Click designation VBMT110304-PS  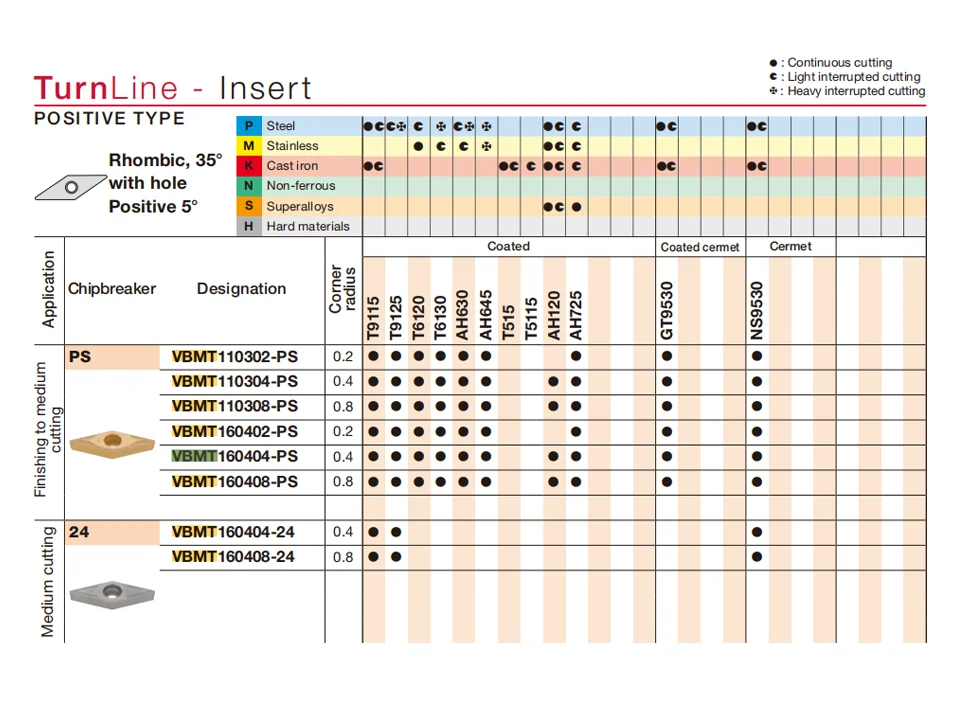tap(235, 382)
